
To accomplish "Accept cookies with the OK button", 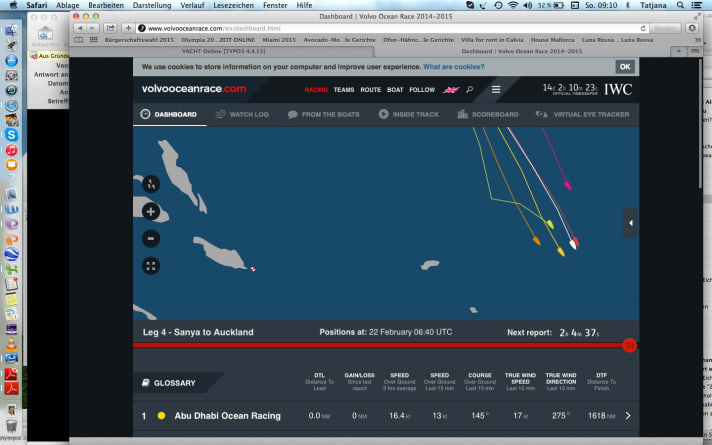I will (625, 67).
